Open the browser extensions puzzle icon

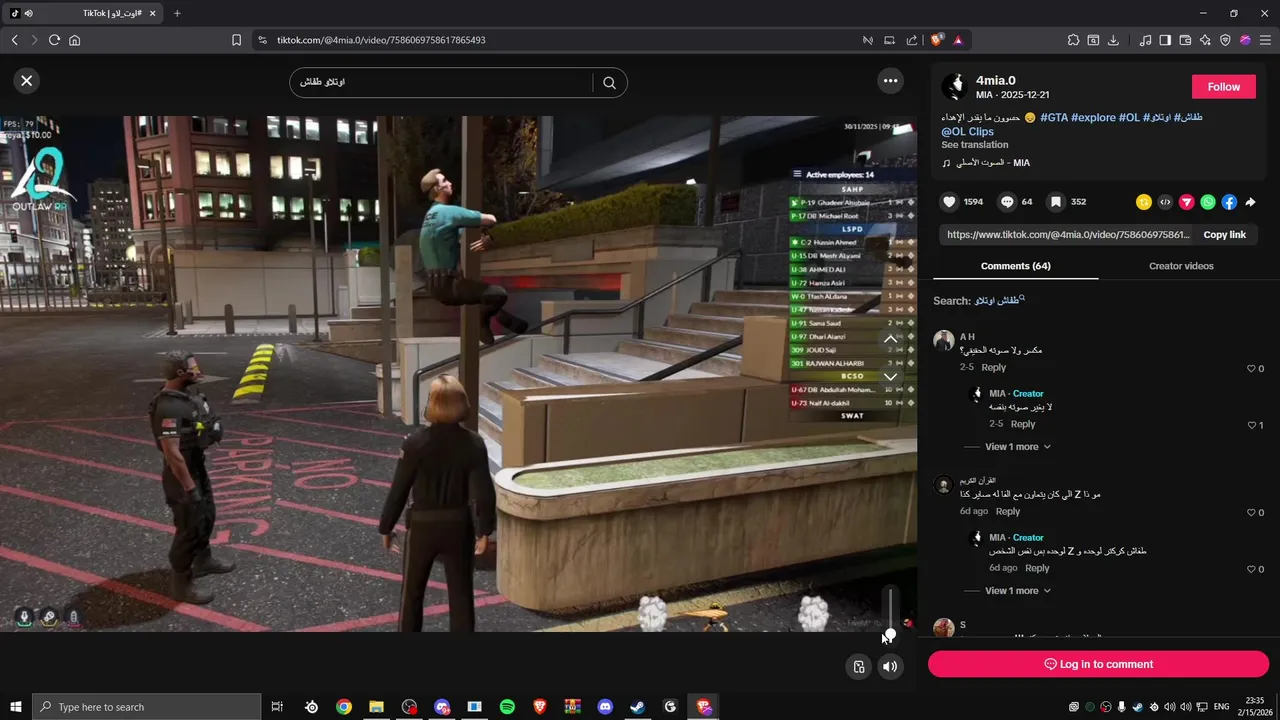[1073, 40]
